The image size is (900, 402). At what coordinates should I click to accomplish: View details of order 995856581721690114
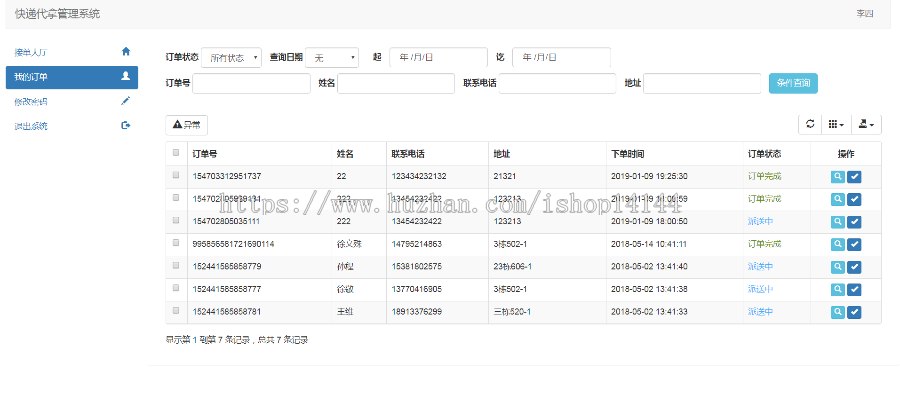point(838,245)
